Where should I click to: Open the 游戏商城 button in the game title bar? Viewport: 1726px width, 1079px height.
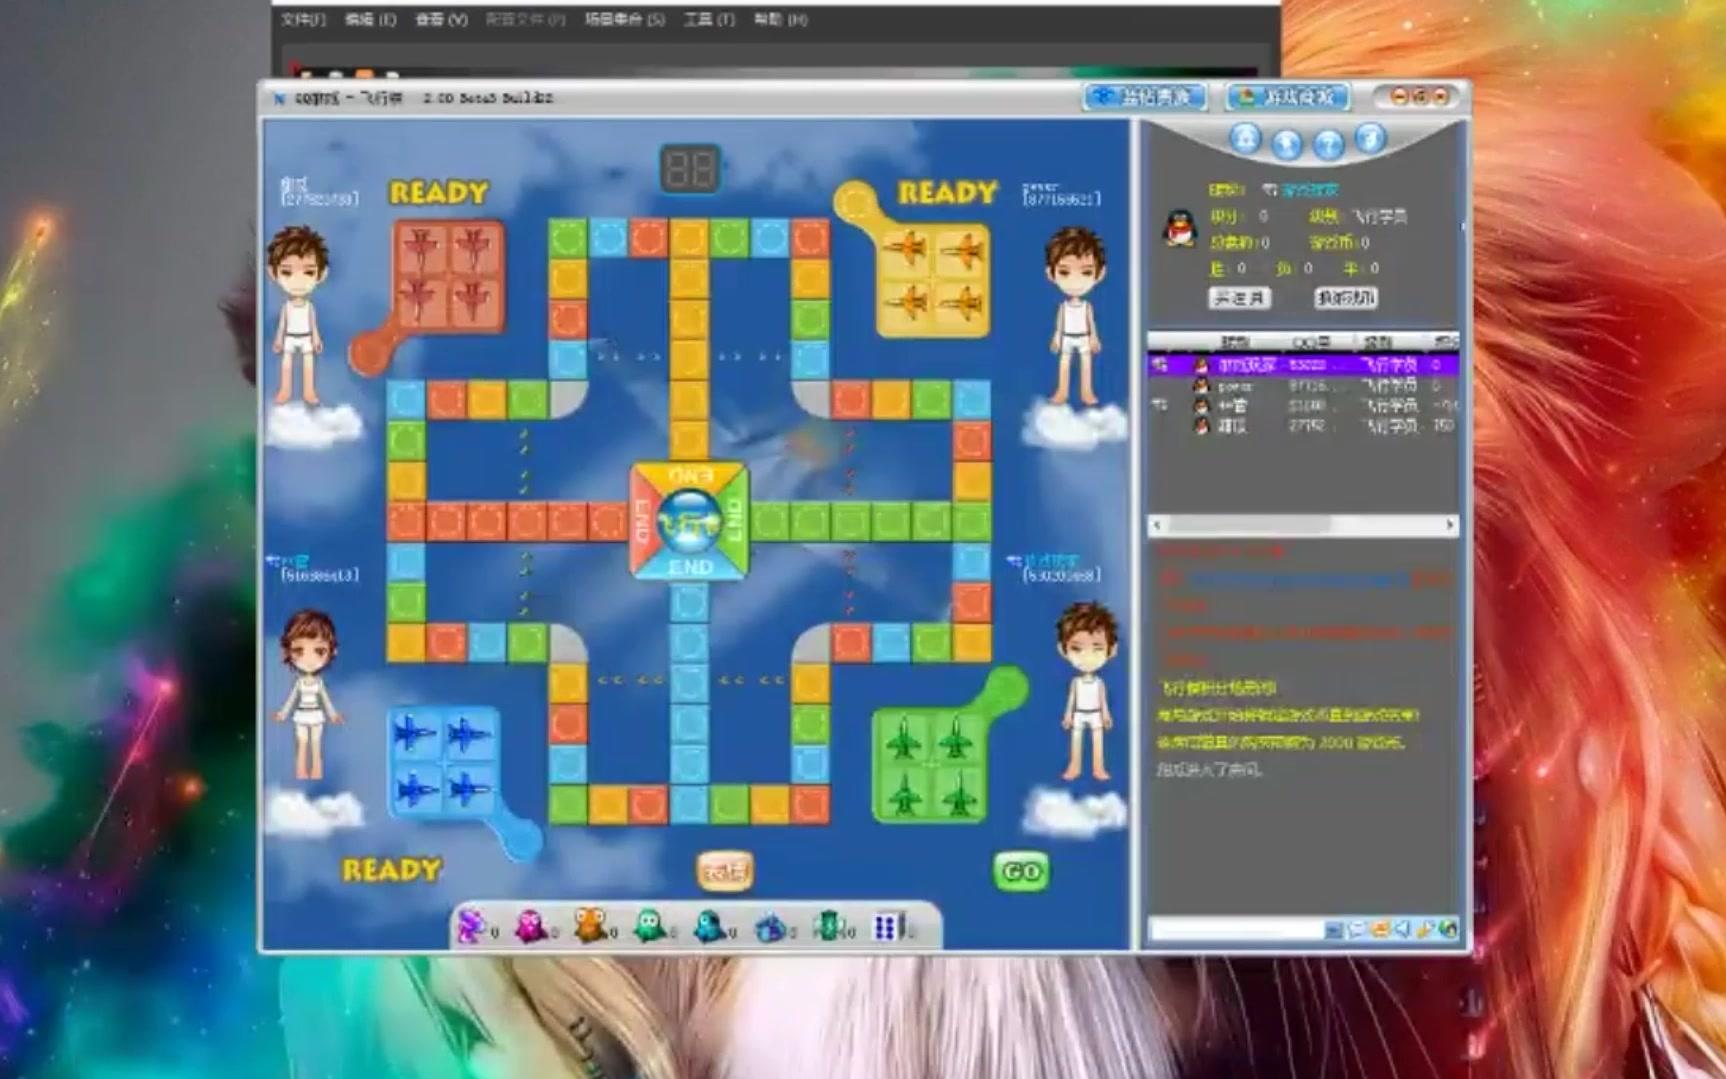pos(1289,97)
